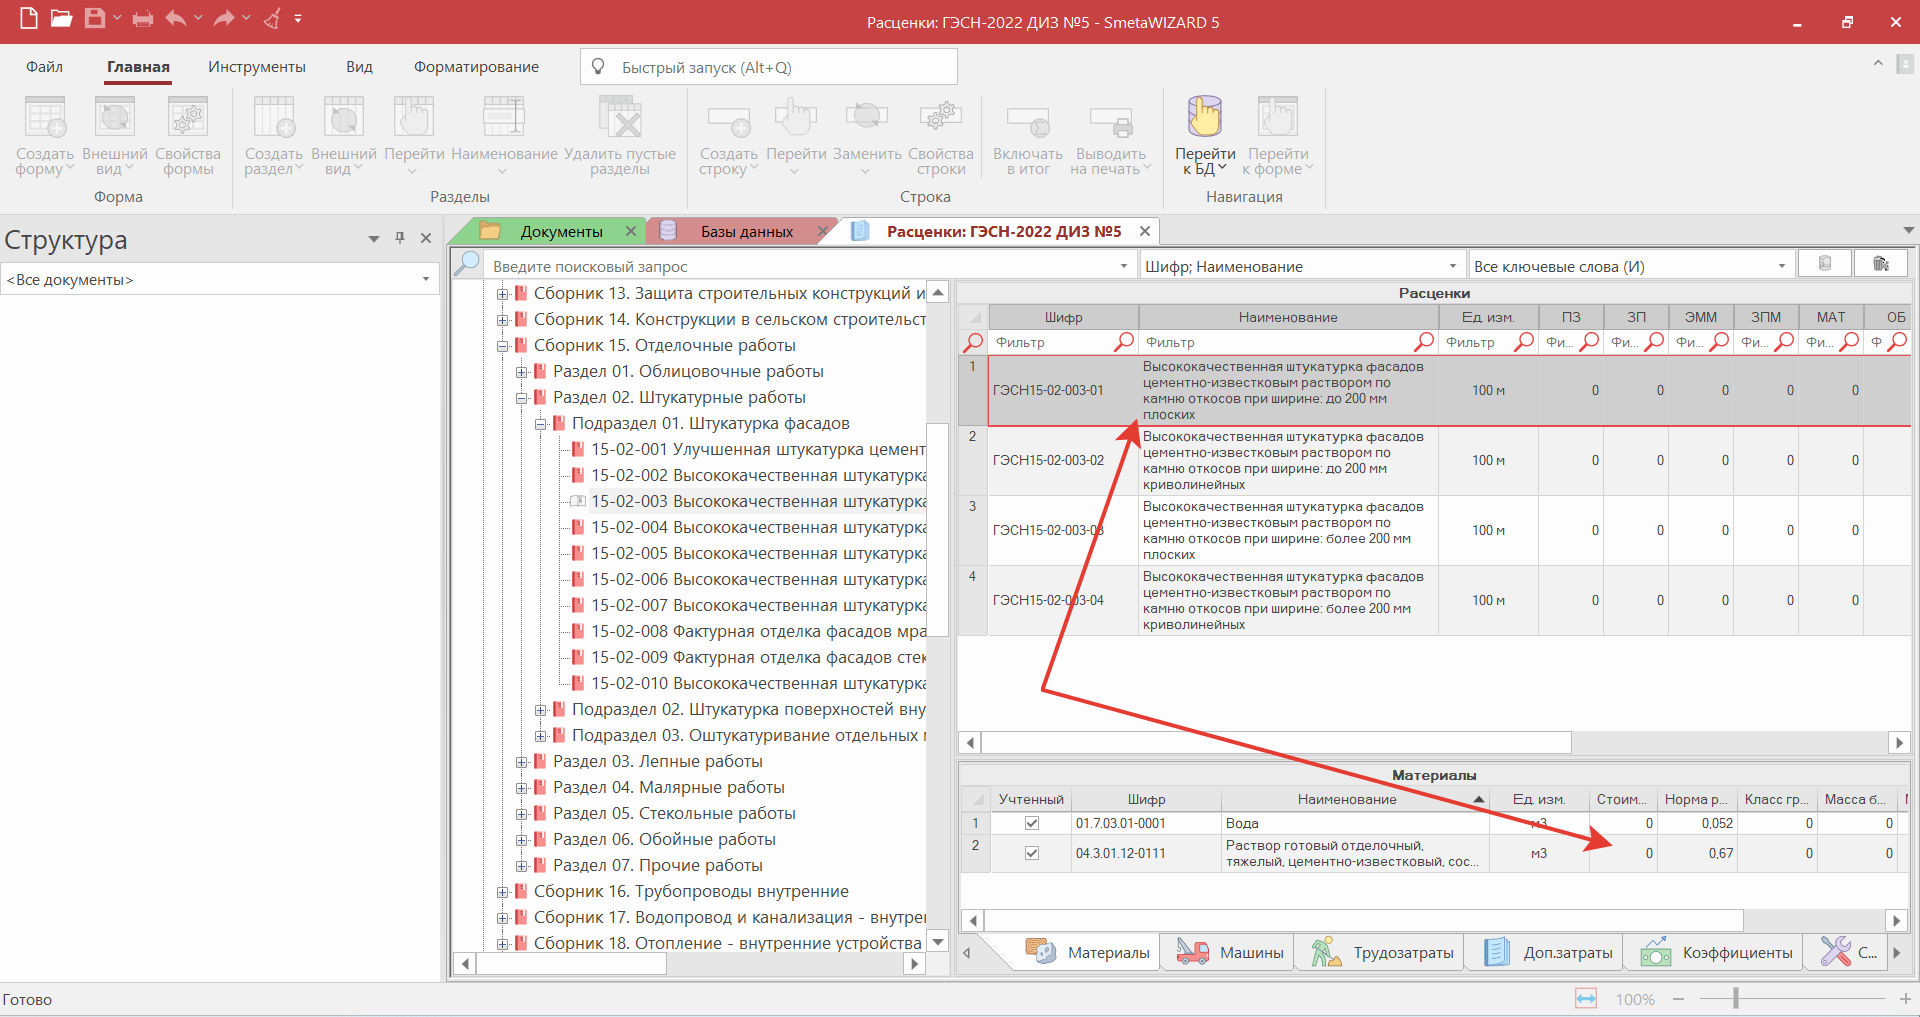Click the magnifier icon in Шифр filter cell
This screenshot has height=1017, width=1920.
(1124, 342)
